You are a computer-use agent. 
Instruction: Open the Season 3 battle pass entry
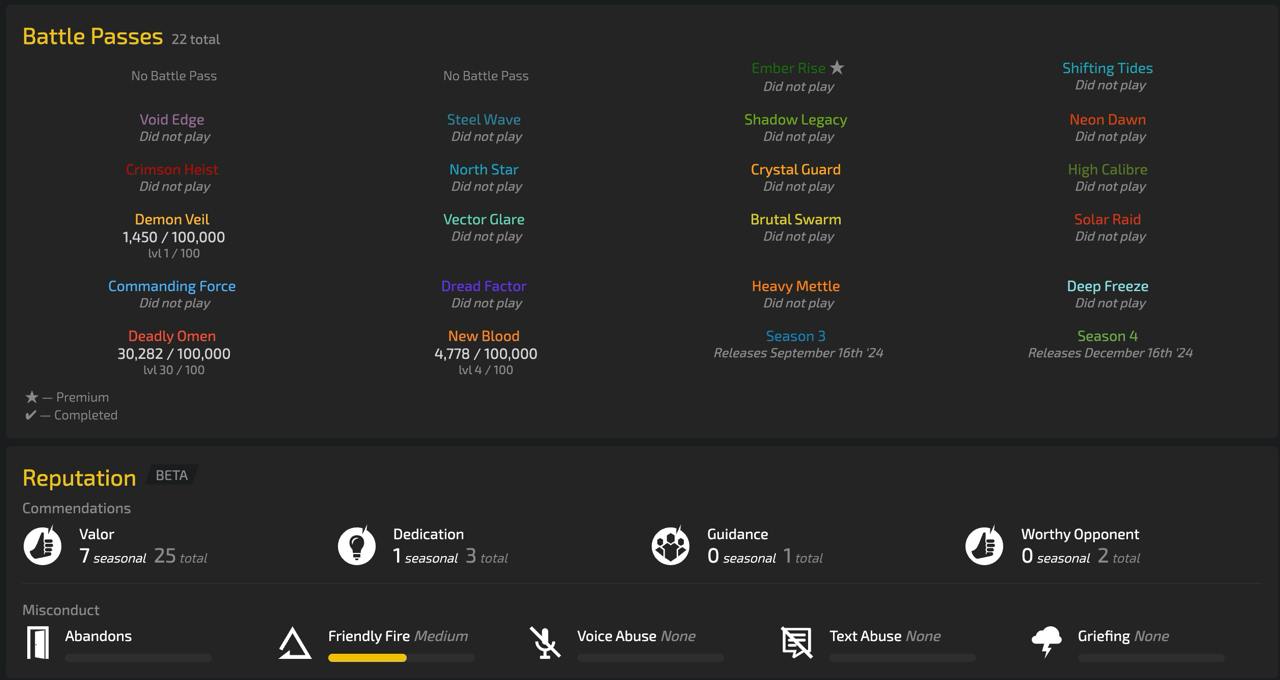tap(796, 336)
